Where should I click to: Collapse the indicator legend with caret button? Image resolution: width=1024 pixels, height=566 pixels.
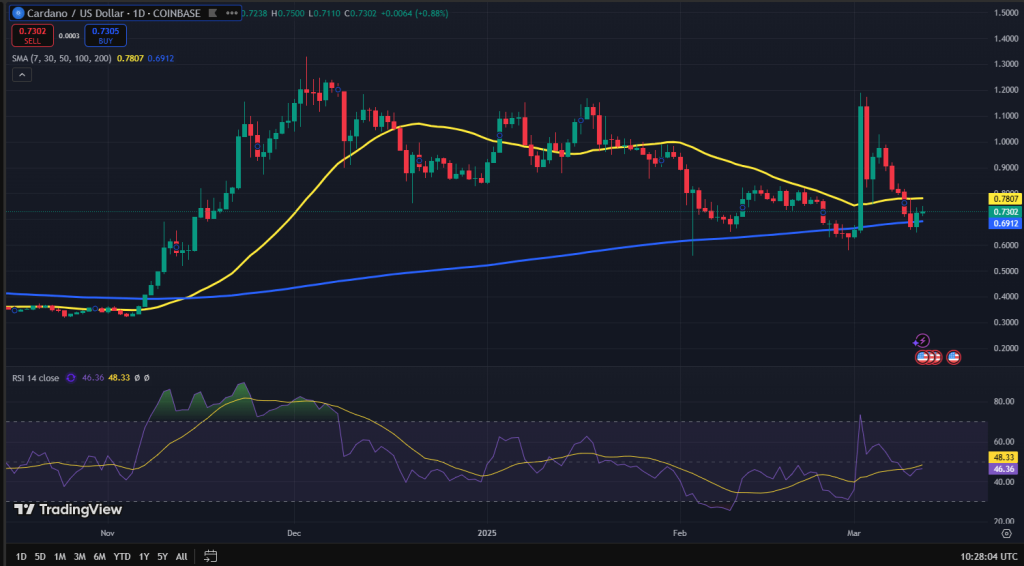(x=22, y=75)
